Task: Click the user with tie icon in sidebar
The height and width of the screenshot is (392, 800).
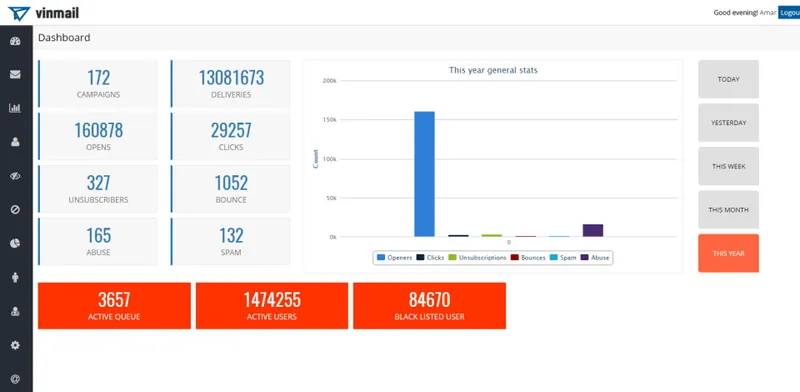Action: tap(15, 311)
